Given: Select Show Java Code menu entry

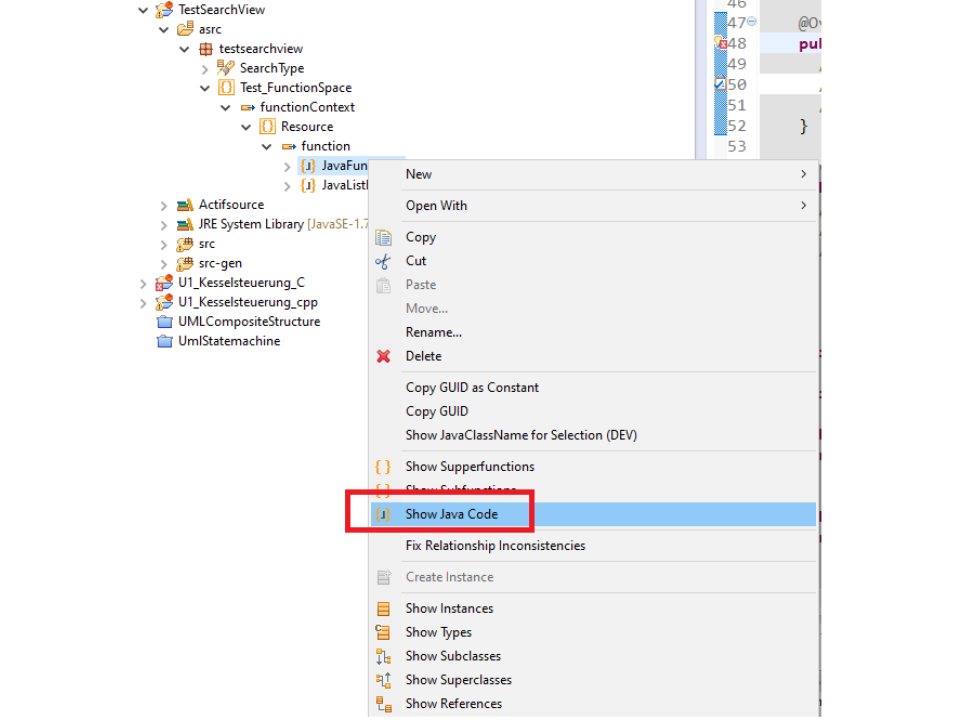Looking at the screenshot, I should click(451, 515).
